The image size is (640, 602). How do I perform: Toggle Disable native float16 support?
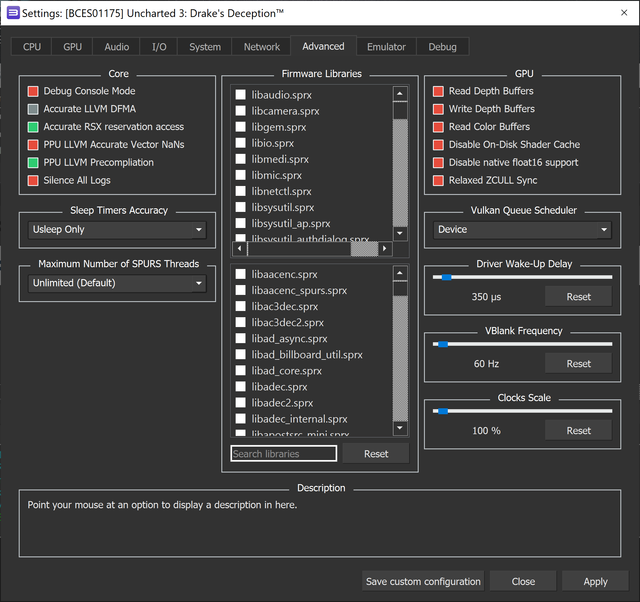438,163
